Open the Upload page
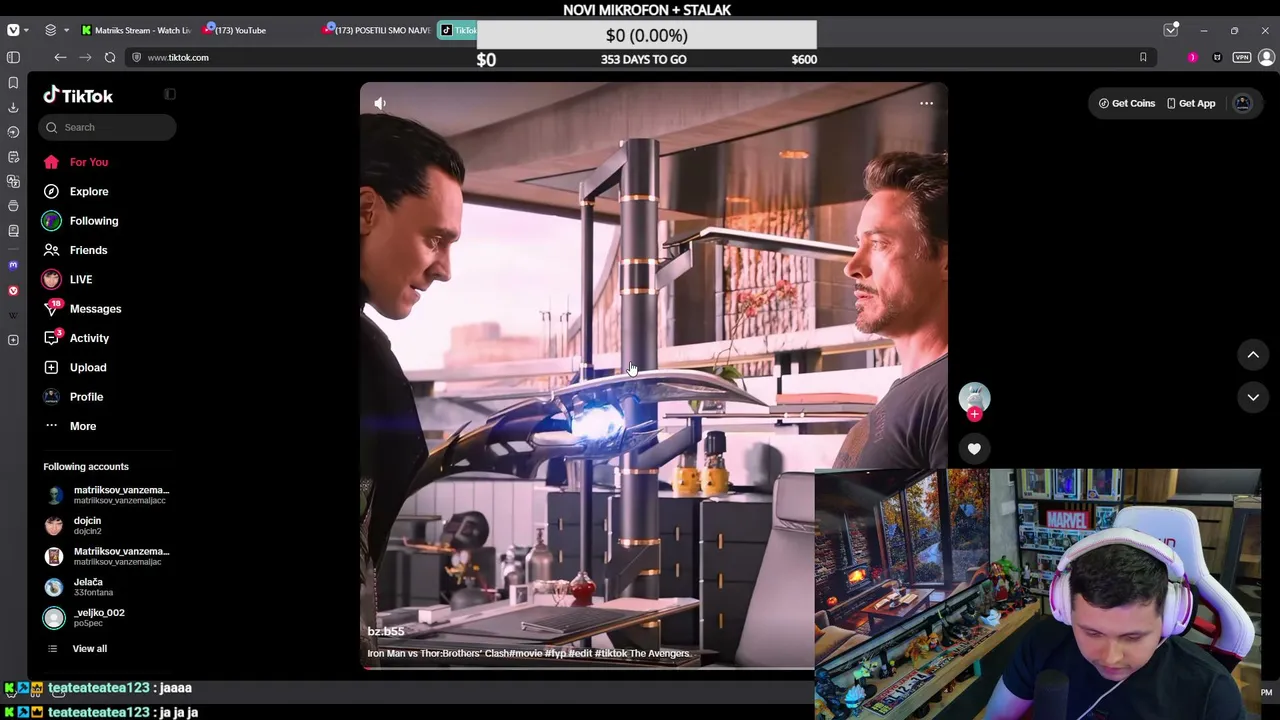The image size is (1280, 720). point(88,367)
